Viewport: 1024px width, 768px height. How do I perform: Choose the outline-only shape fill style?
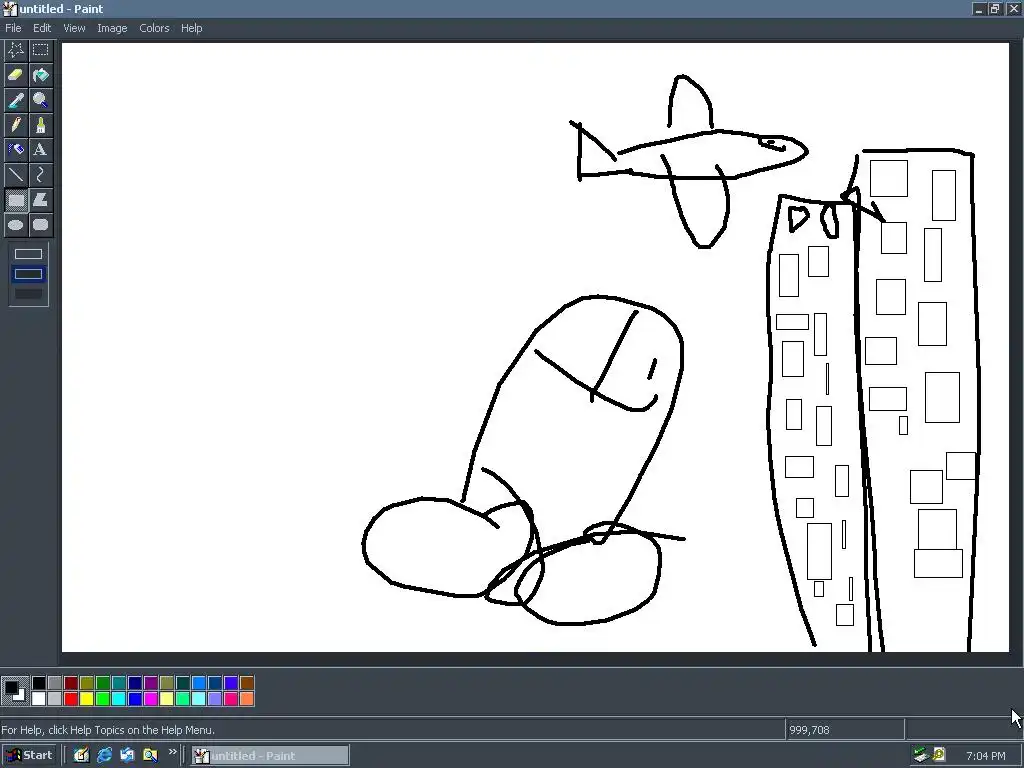[29, 254]
